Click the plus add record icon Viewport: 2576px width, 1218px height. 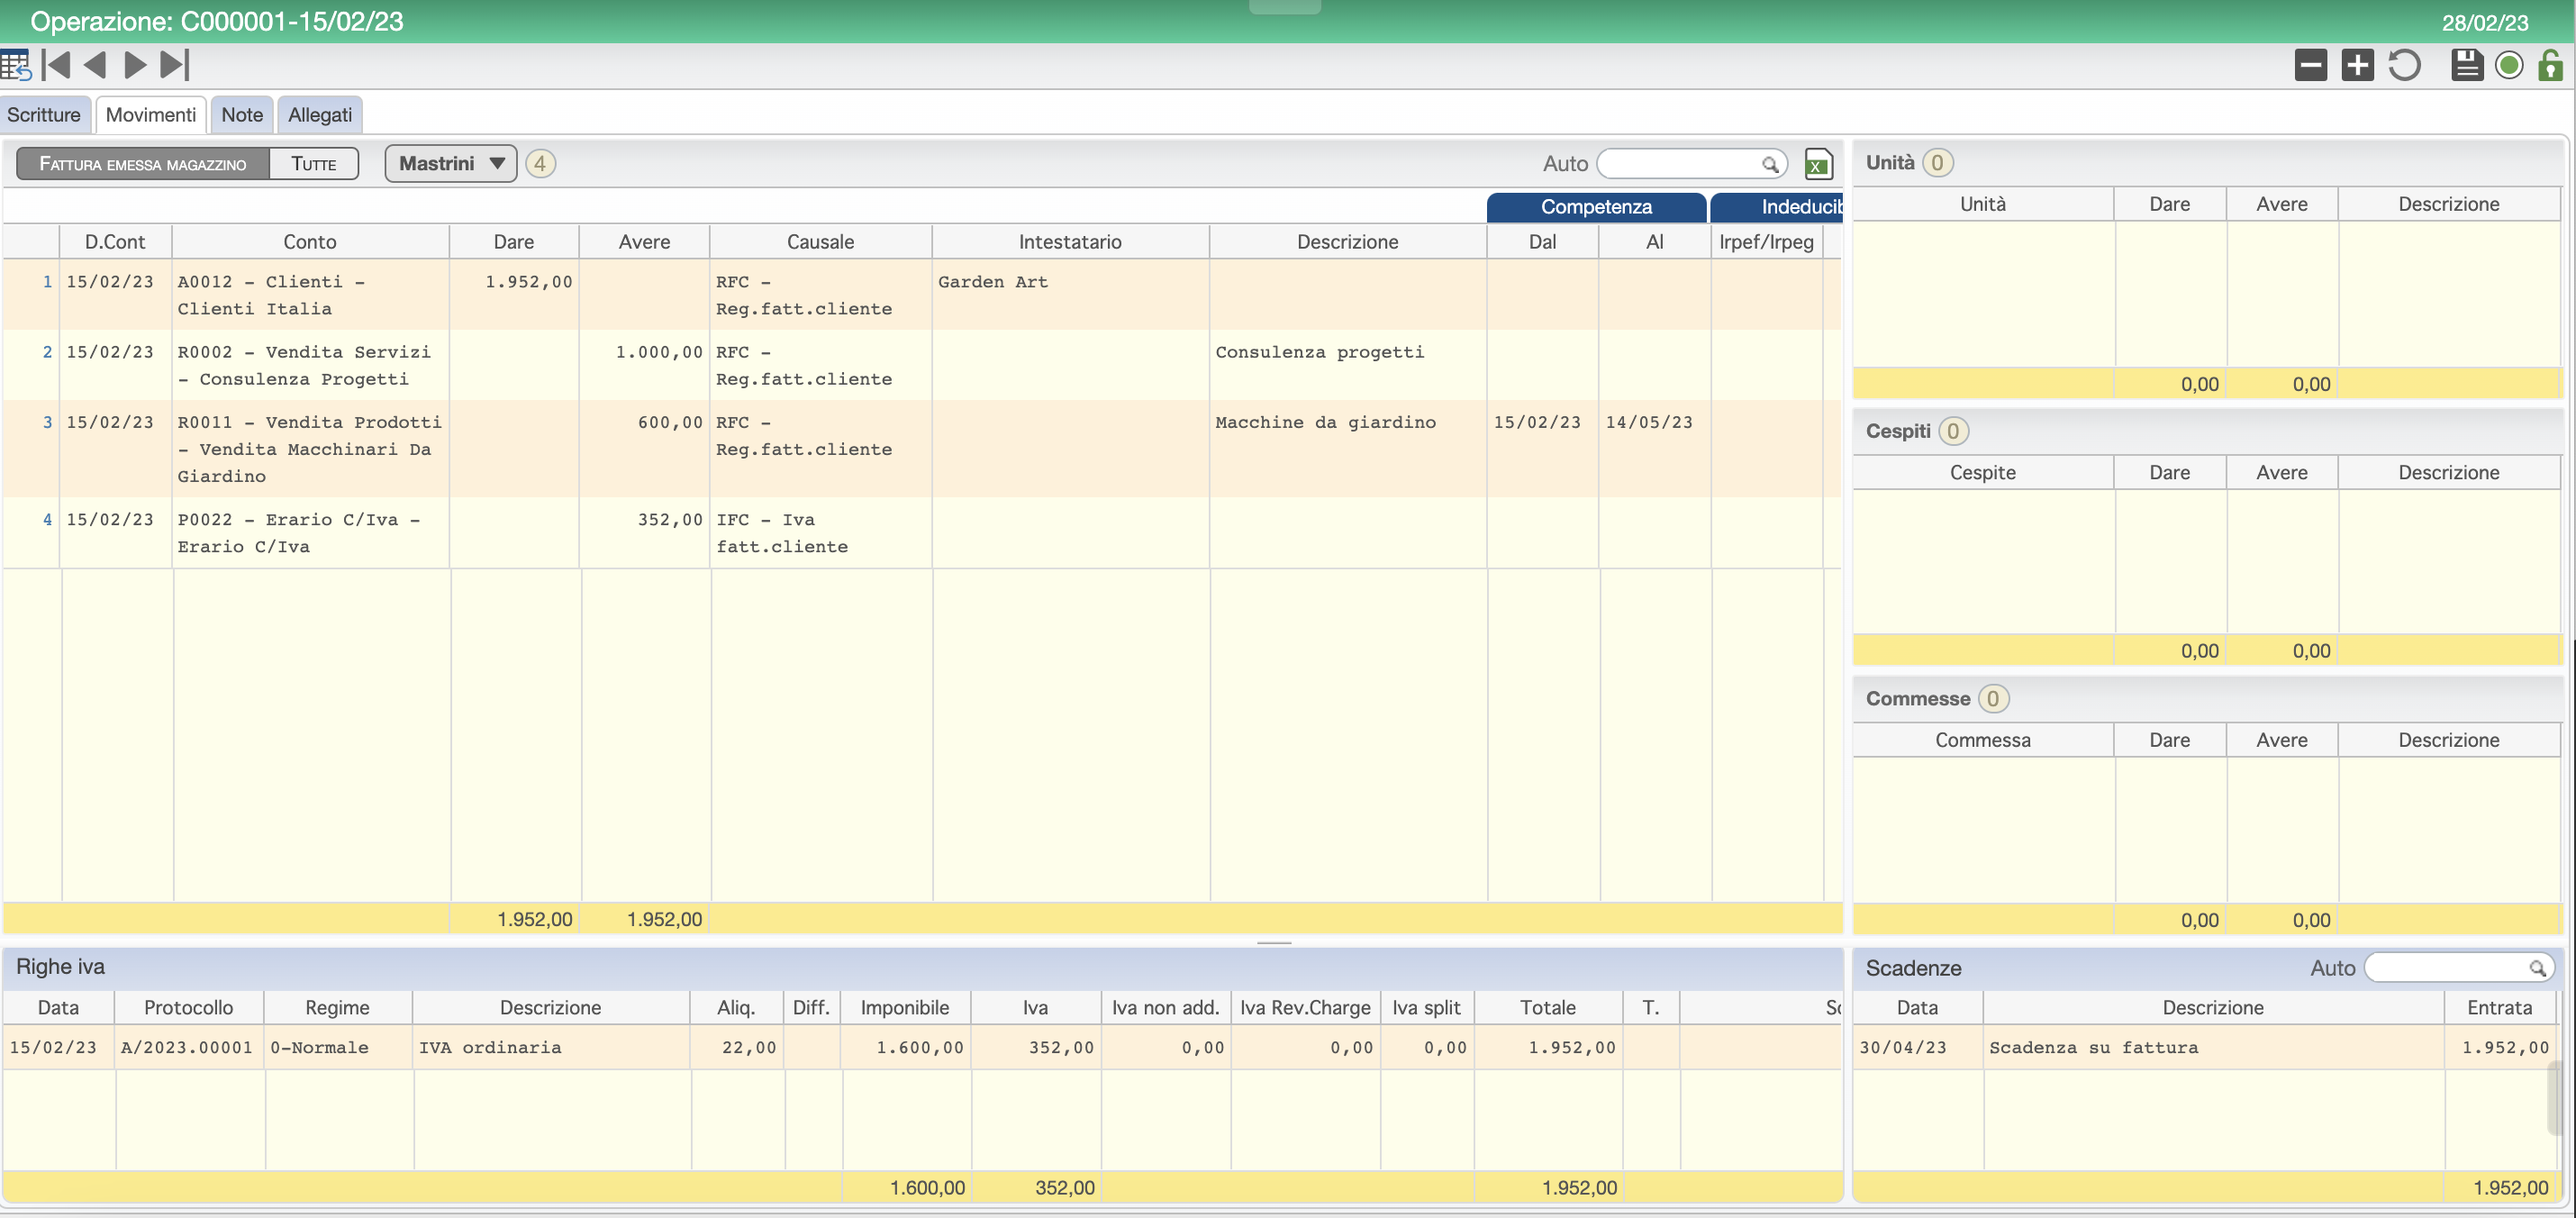(x=2357, y=66)
